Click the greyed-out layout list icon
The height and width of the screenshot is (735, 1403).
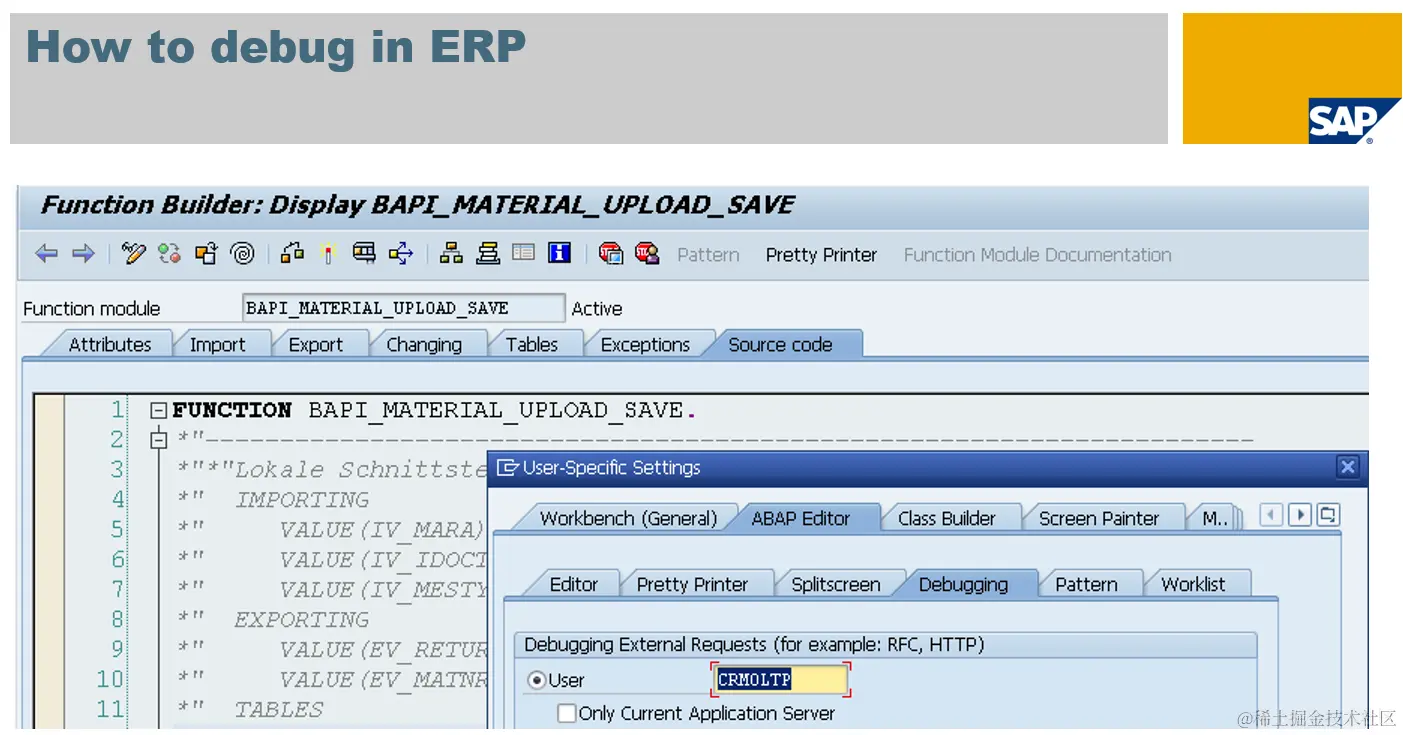[523, 254]
